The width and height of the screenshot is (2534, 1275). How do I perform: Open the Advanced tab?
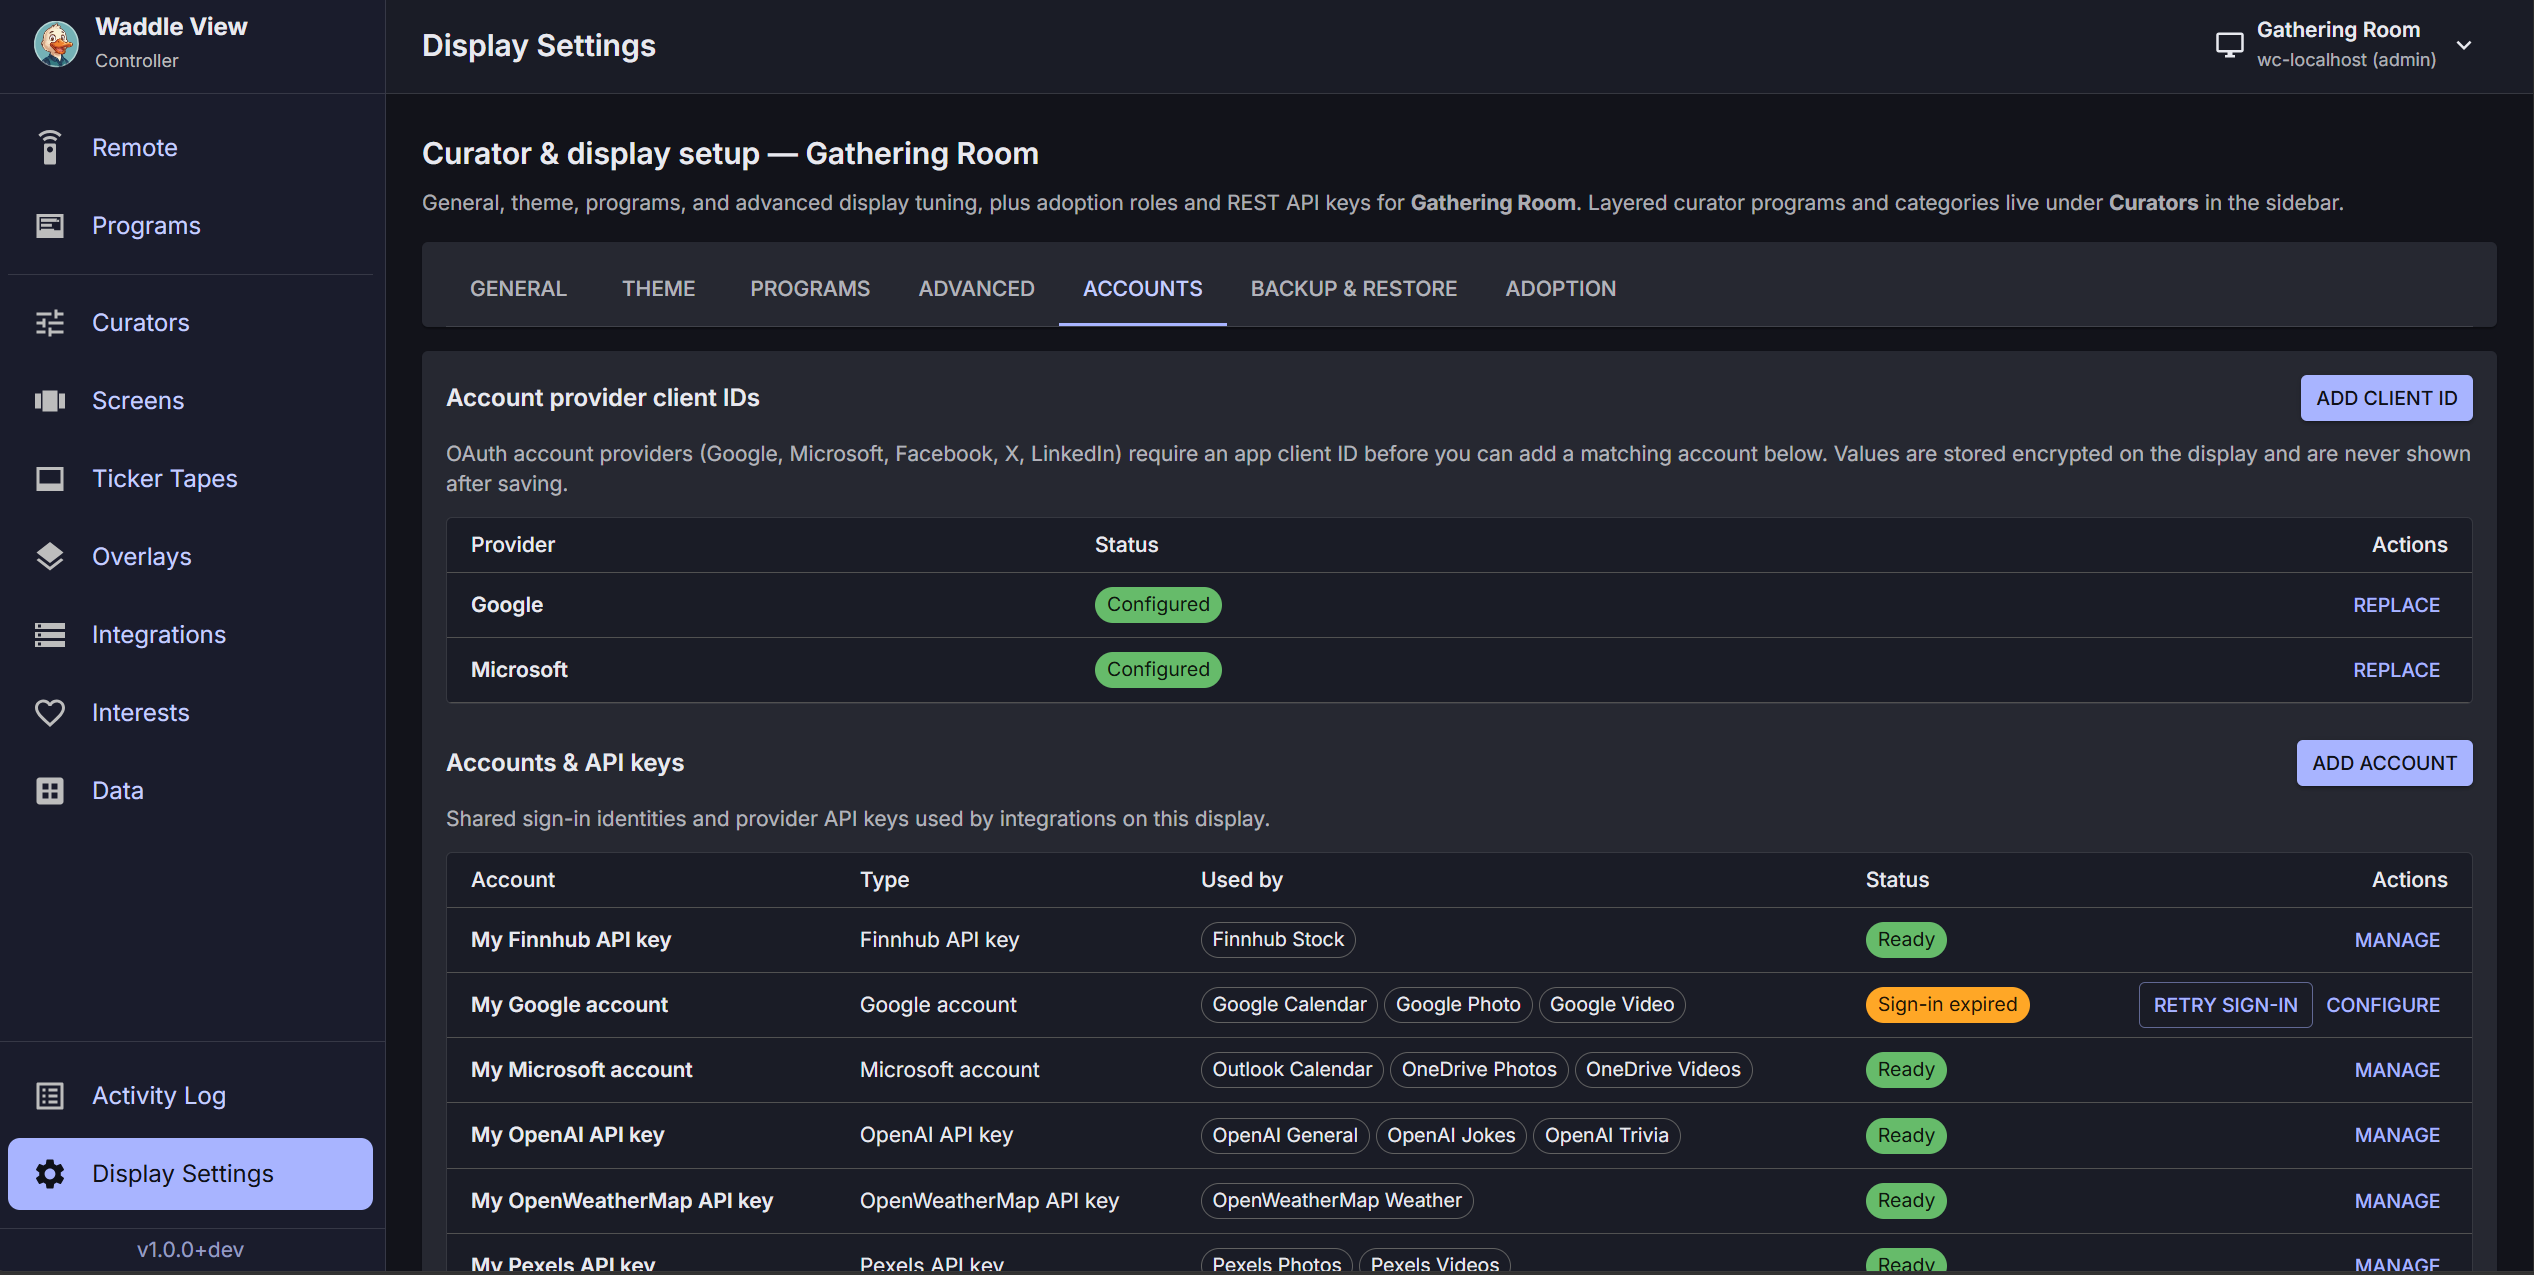(976, 288)
